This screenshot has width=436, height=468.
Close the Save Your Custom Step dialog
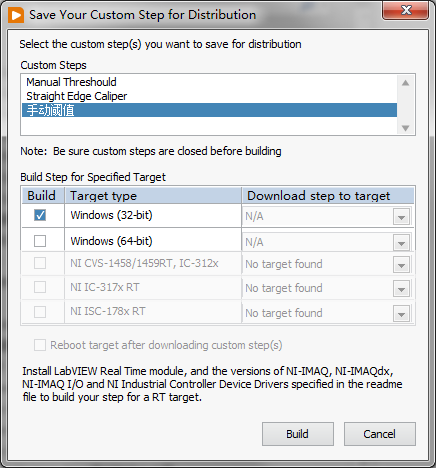tap(405, 10)
